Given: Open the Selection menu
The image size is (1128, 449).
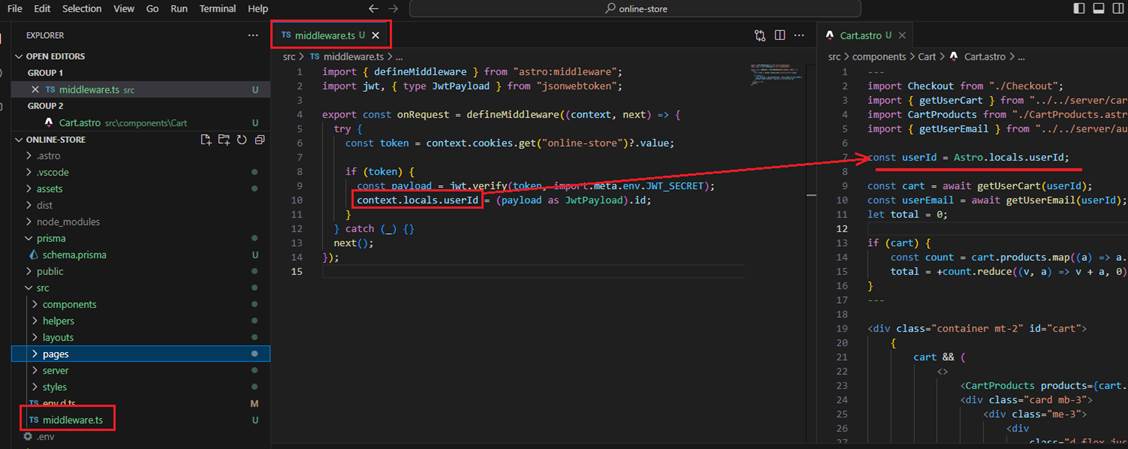Looking at the screenshot, I should click(81, 9).
